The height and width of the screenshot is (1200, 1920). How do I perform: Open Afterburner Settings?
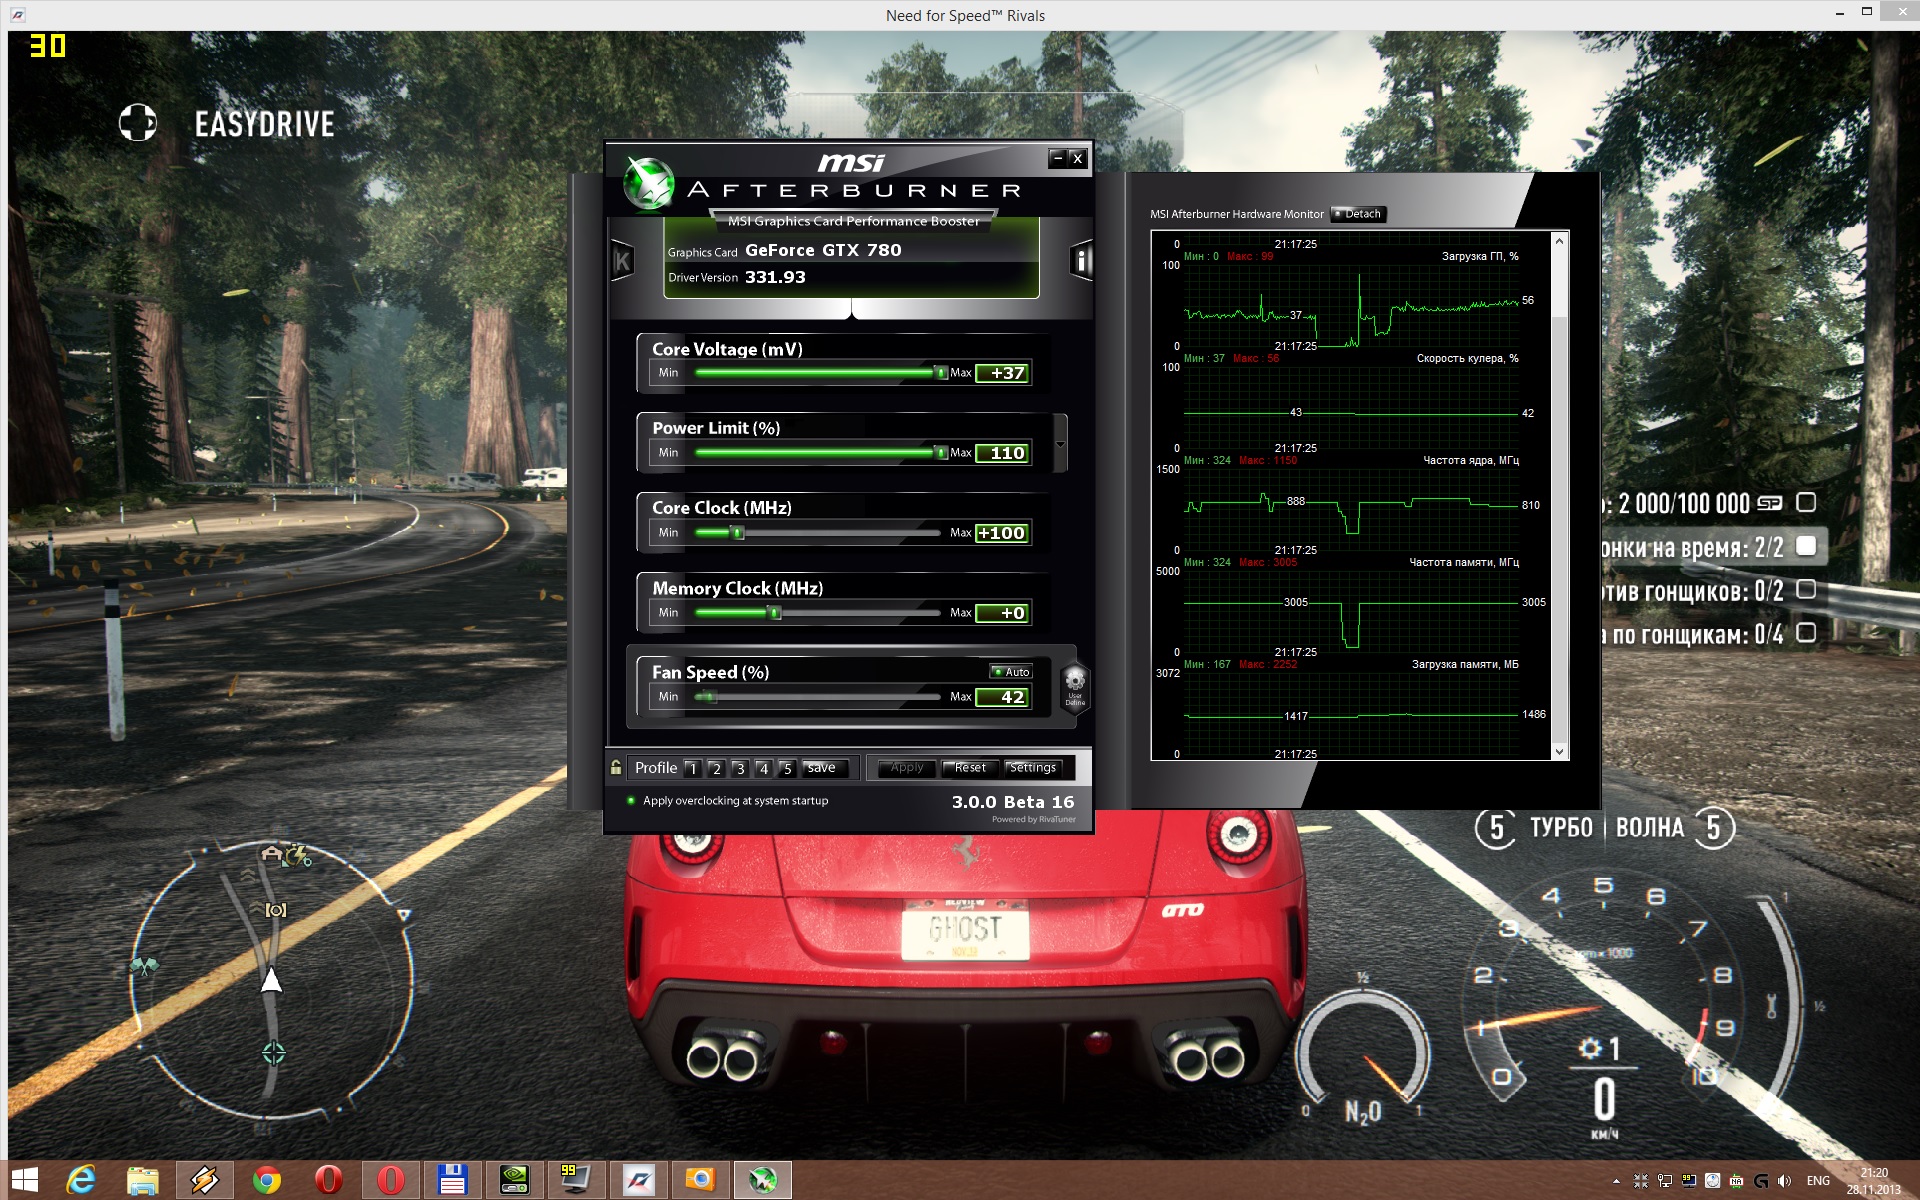pos(1032,768)
